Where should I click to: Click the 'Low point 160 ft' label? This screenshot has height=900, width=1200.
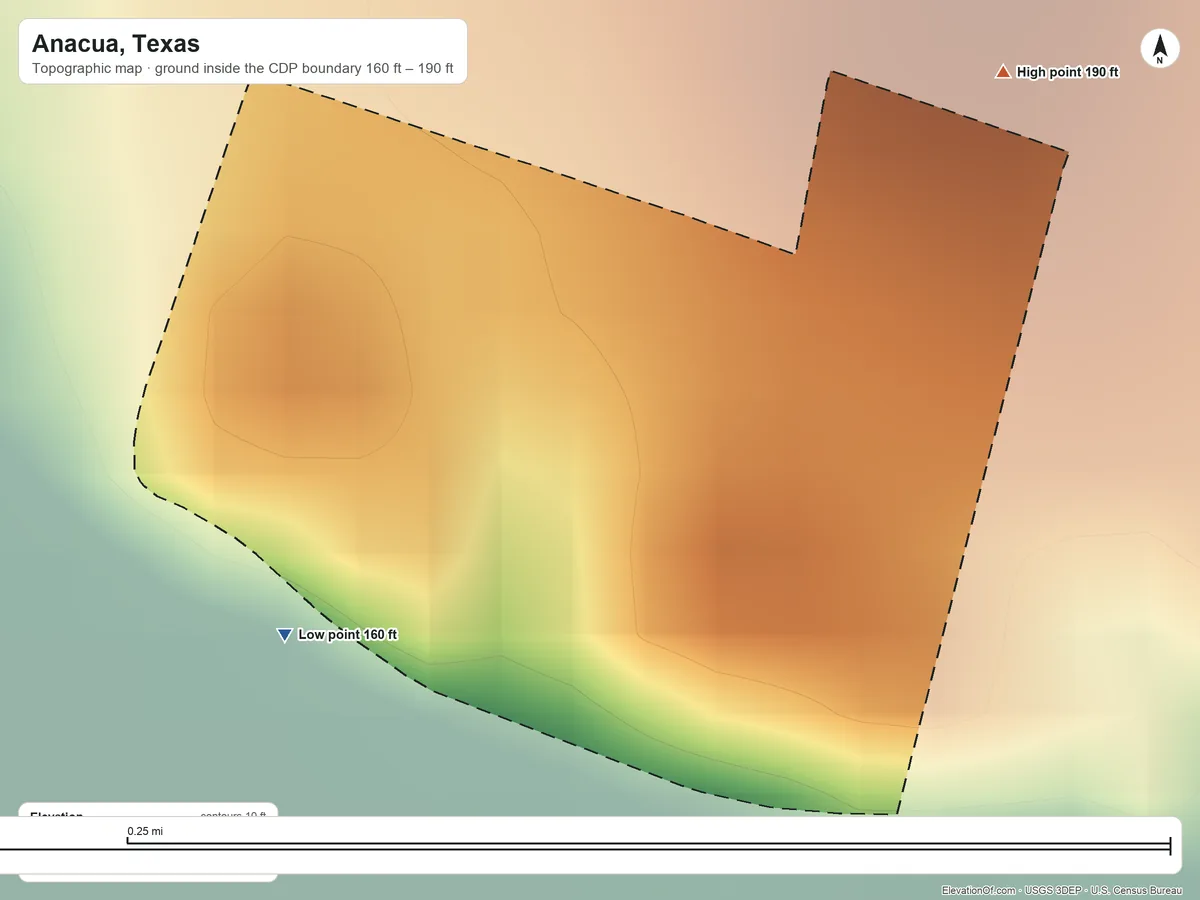[x=348, y=635]
